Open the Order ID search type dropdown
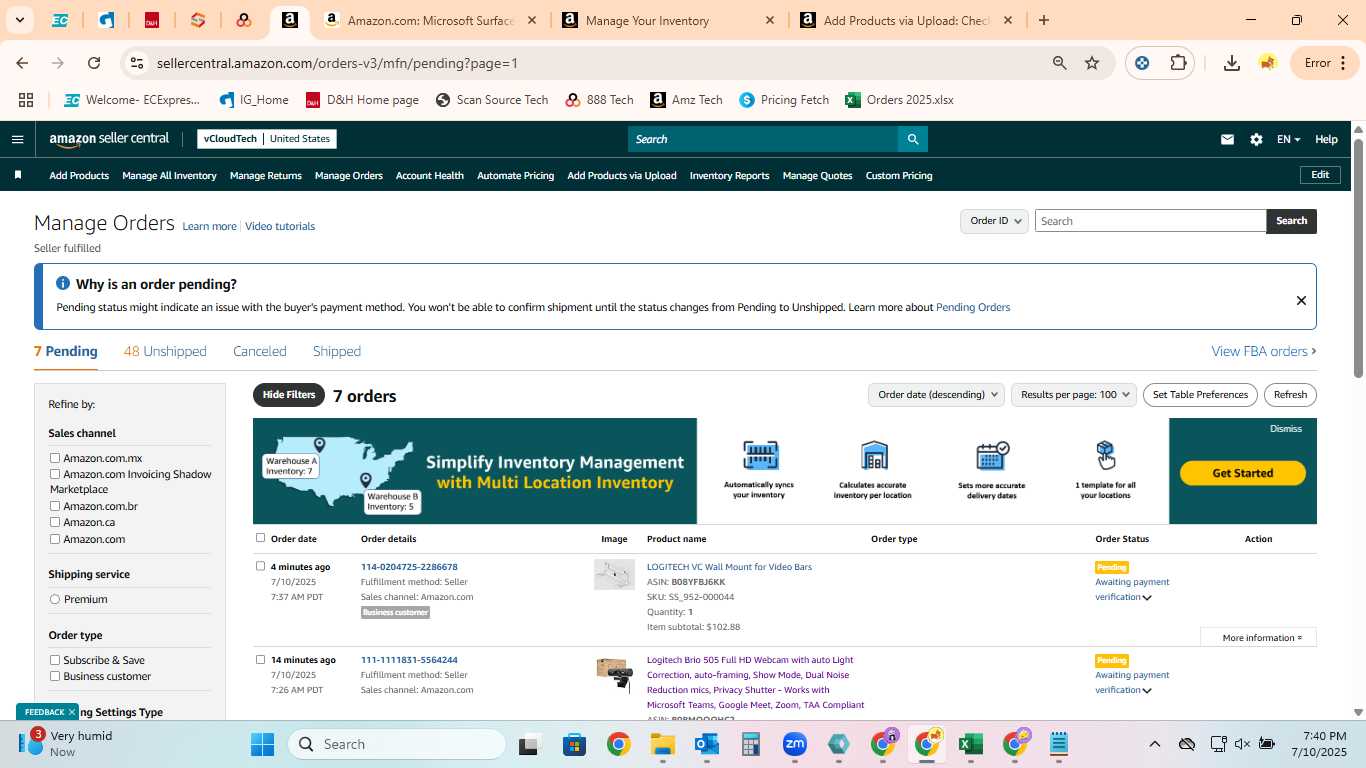This screenshot has width=1366, height=768. pos(994,221)
